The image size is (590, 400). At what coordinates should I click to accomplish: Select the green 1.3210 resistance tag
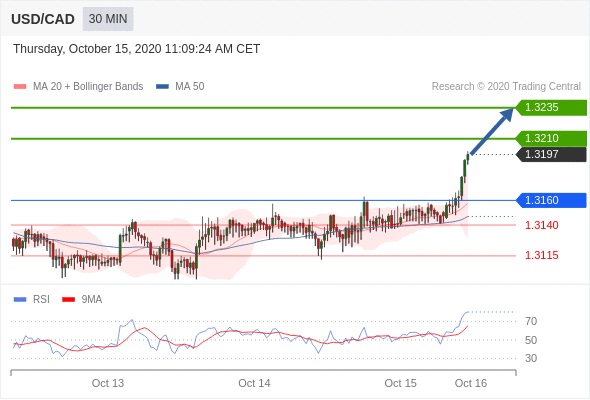click(x=551, y=138)
